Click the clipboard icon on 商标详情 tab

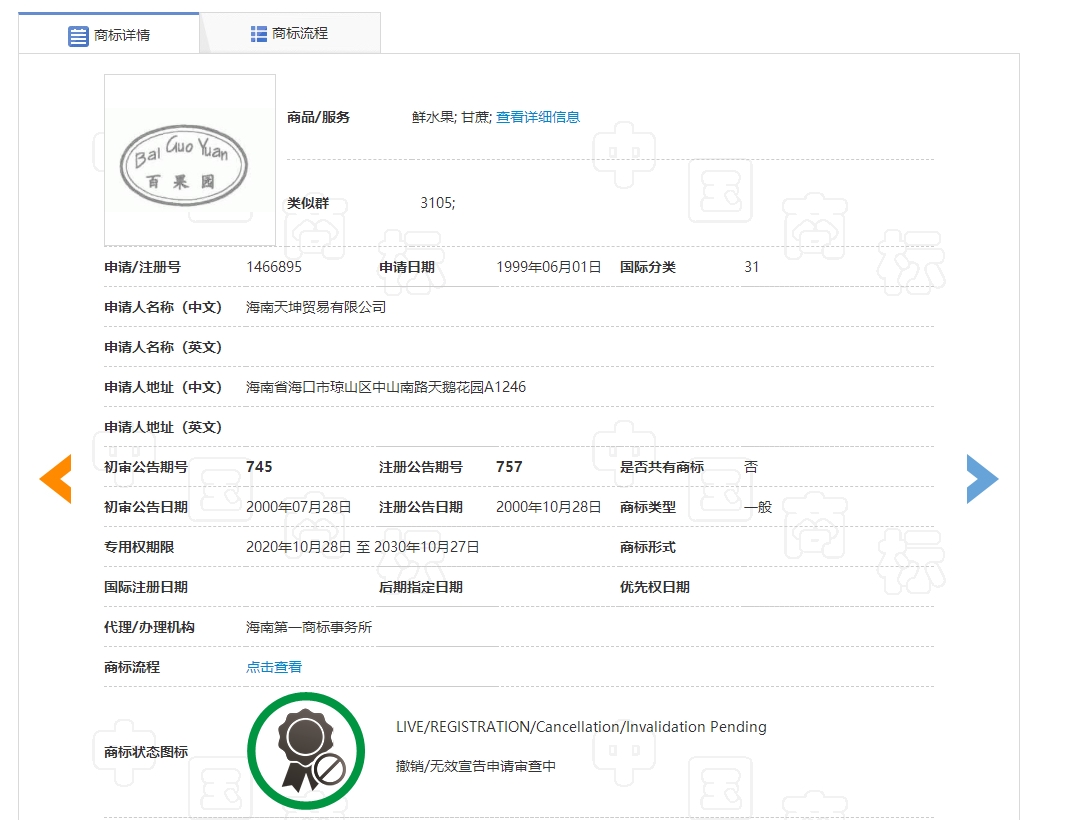pos(78,33)
